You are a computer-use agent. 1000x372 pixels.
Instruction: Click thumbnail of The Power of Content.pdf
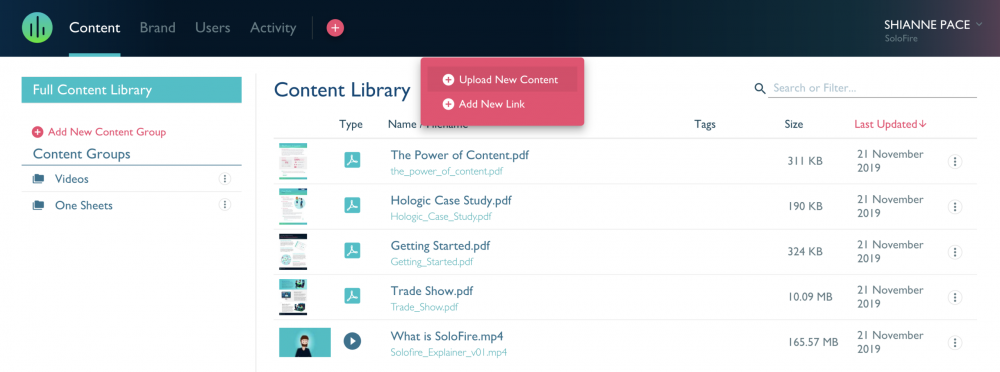coord(293,161)
